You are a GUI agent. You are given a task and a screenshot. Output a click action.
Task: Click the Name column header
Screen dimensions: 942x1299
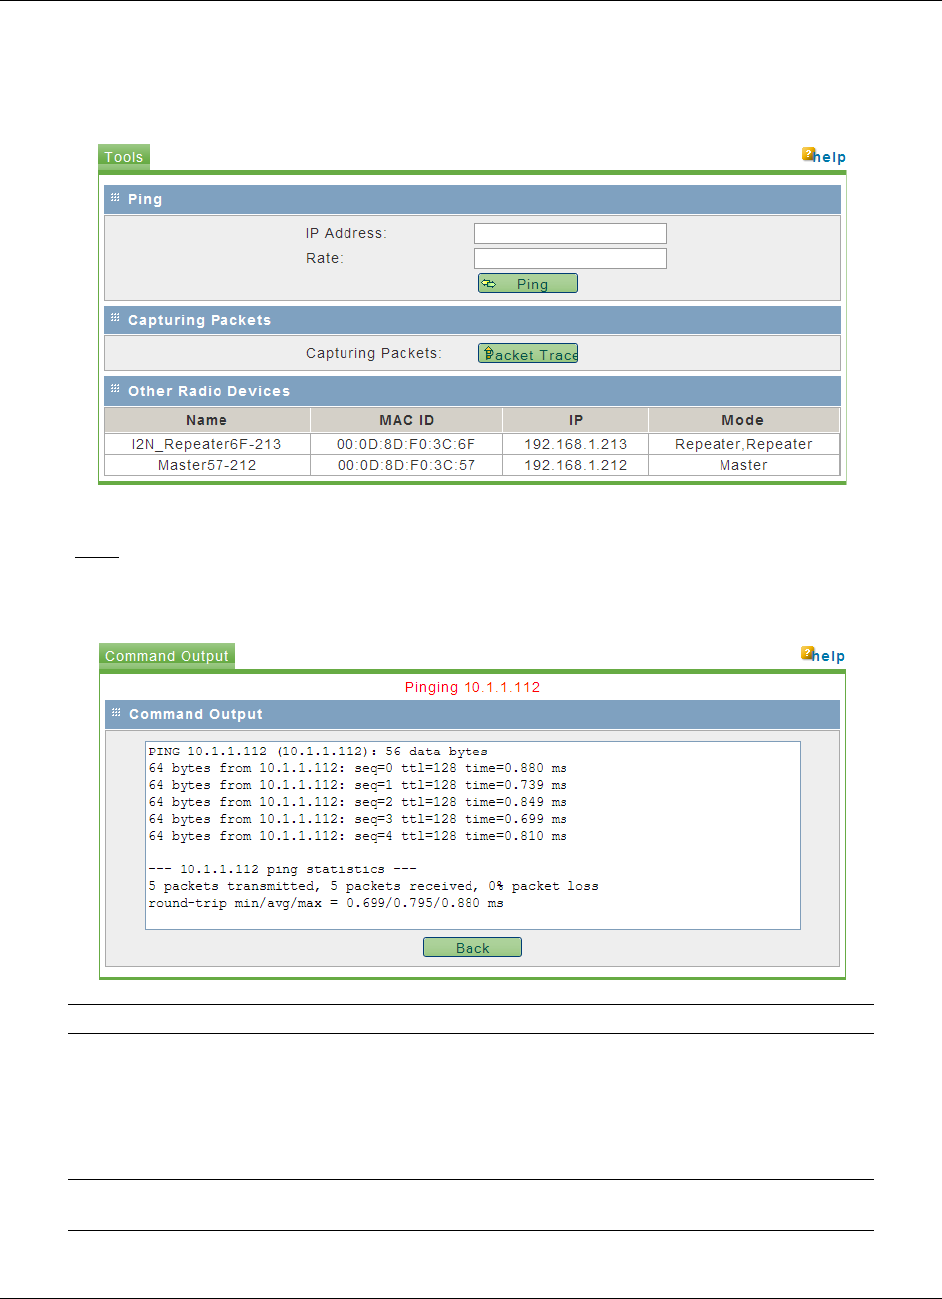click(207, 420)
